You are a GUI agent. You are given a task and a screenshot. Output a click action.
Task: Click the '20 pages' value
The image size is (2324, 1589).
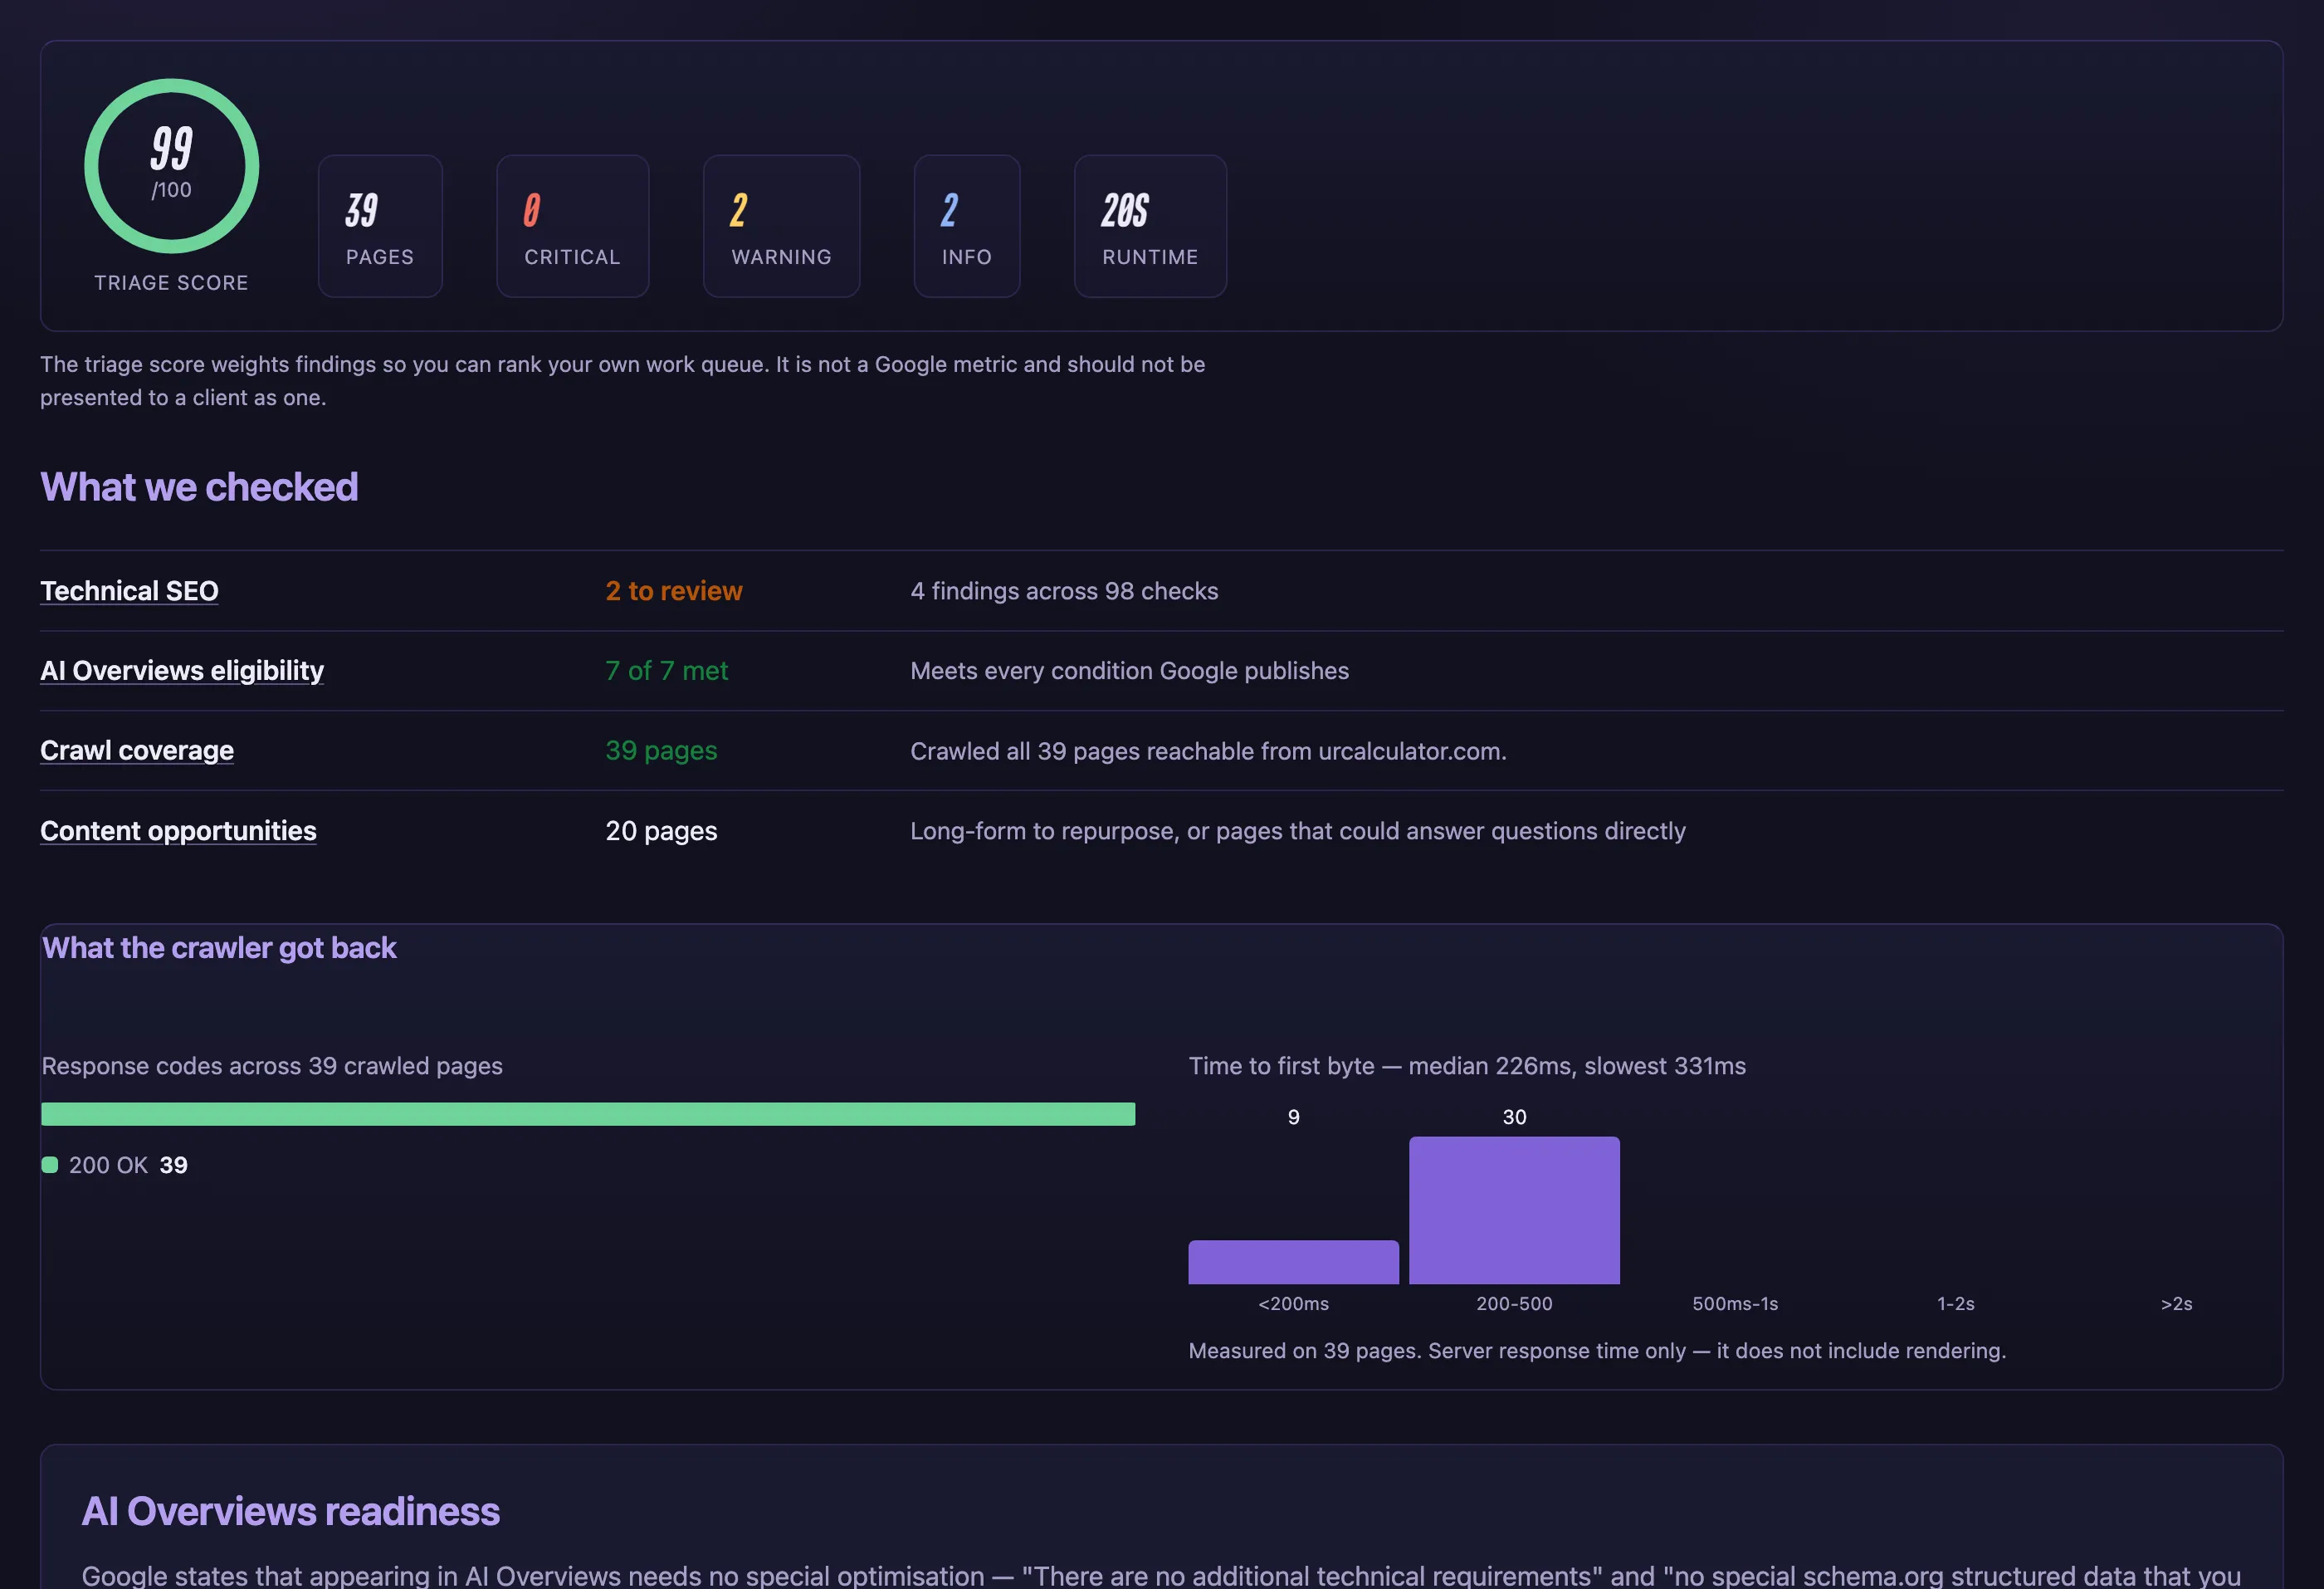pos(661,831)
